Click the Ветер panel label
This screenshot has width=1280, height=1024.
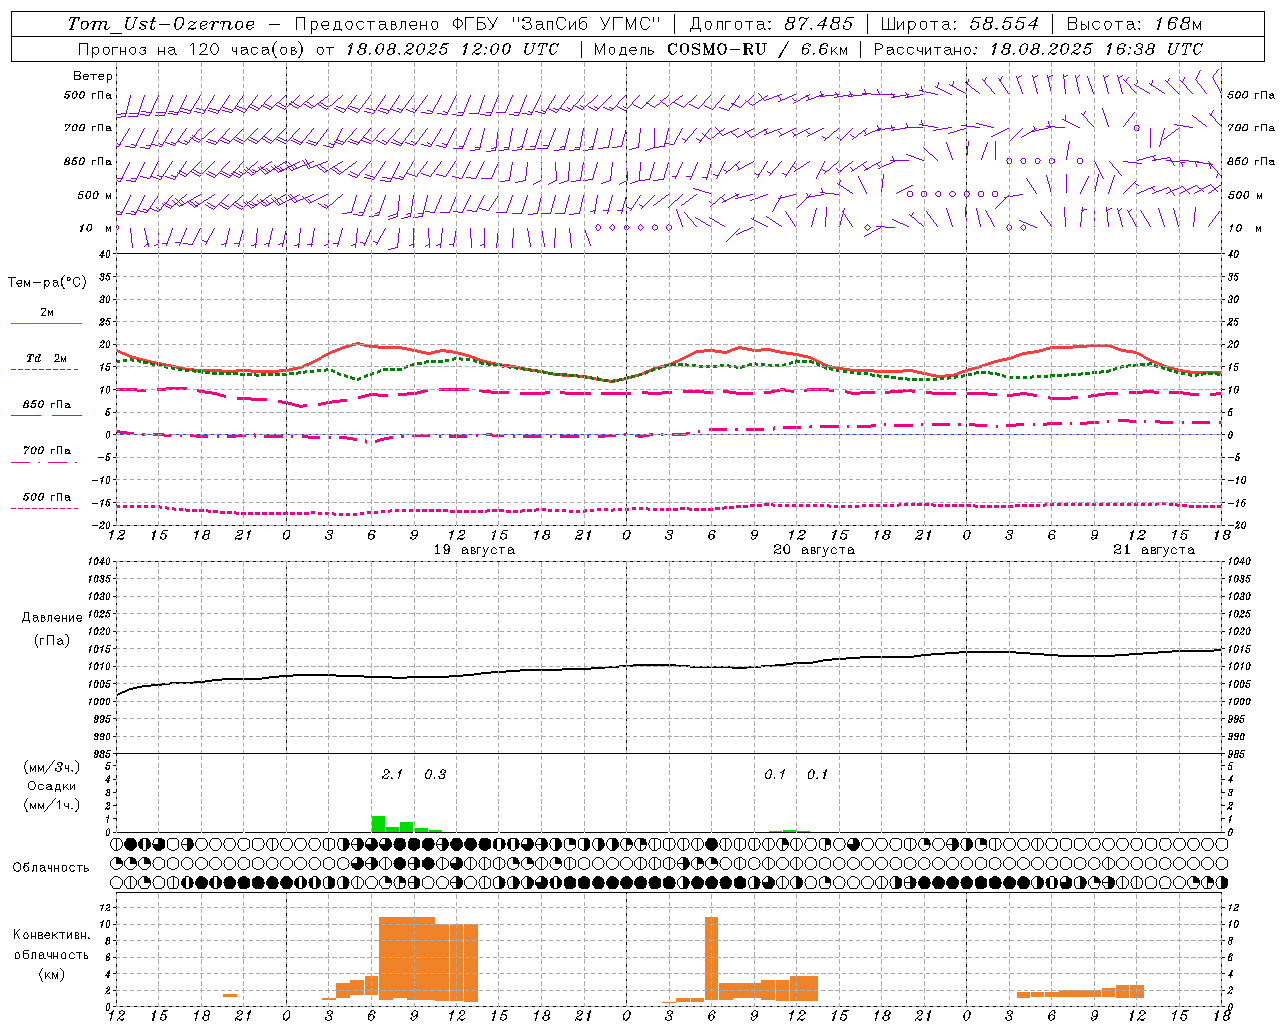(92, 76)
